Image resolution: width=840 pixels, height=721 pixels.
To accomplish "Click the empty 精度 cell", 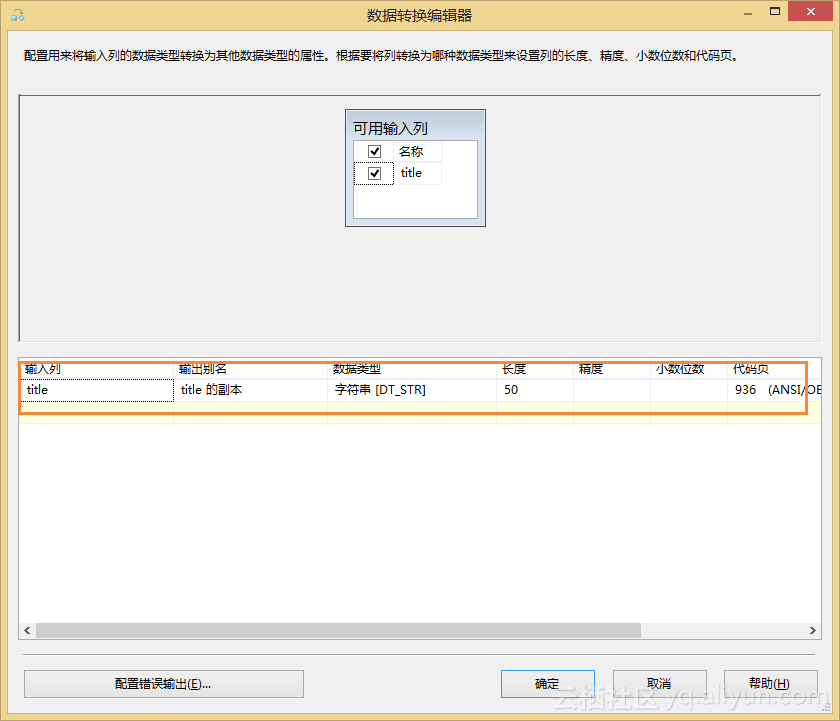I will (611, 390).
